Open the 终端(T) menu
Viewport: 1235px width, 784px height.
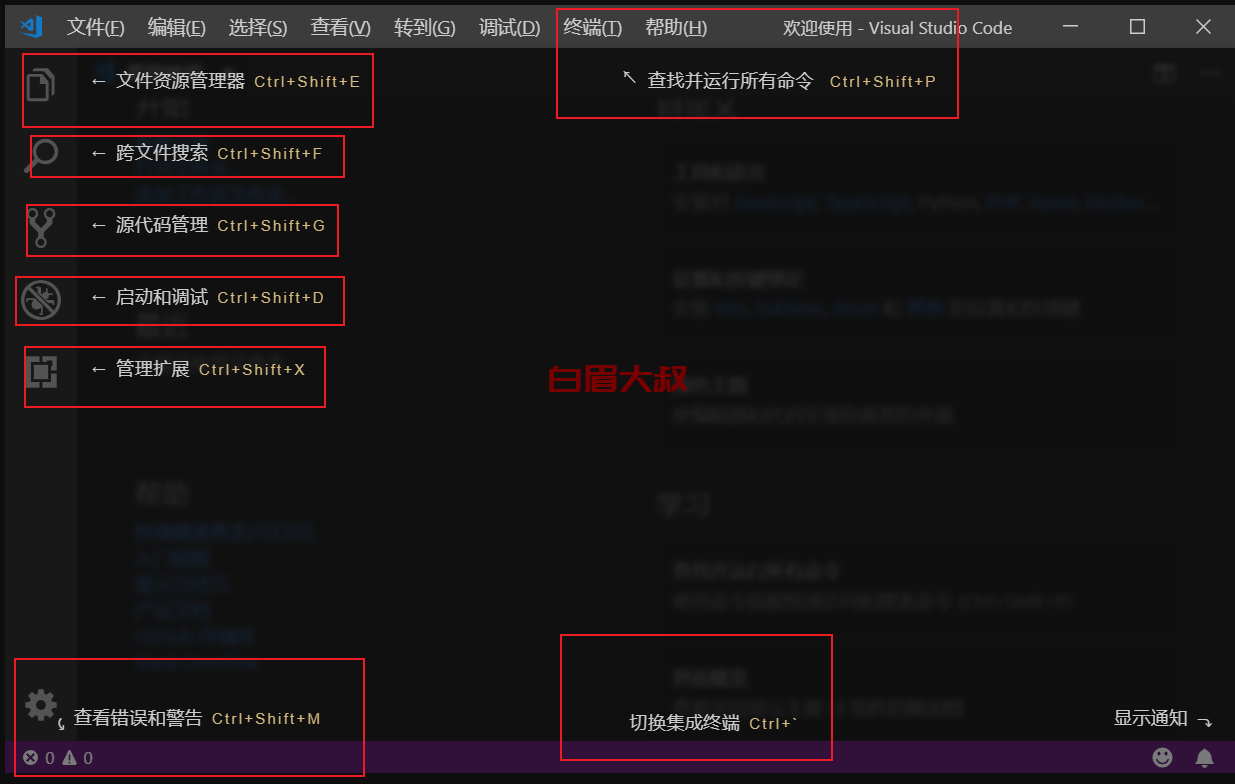pyautogui.click(x=592, y=28)
